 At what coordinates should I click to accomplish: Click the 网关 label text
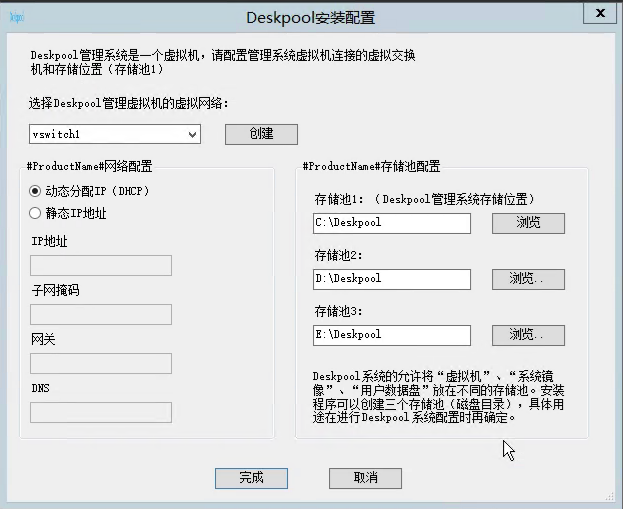click(x=43, y=339)
